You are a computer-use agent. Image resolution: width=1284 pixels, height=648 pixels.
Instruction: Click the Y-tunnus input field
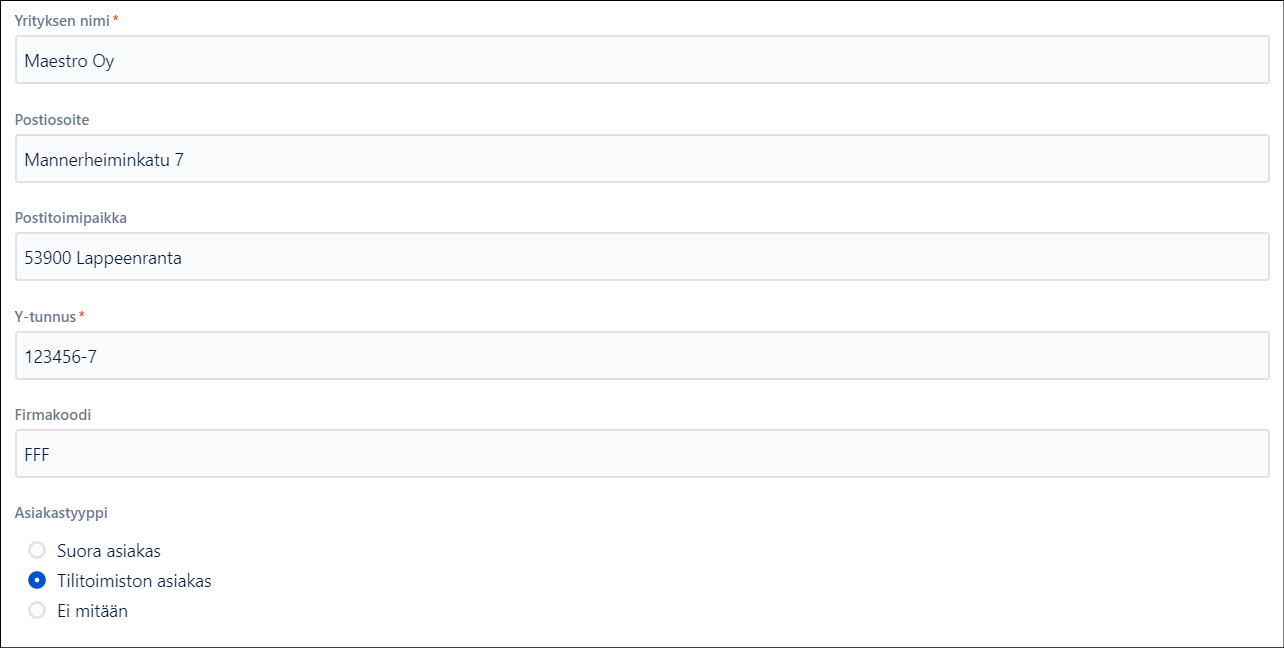point(642,356)
